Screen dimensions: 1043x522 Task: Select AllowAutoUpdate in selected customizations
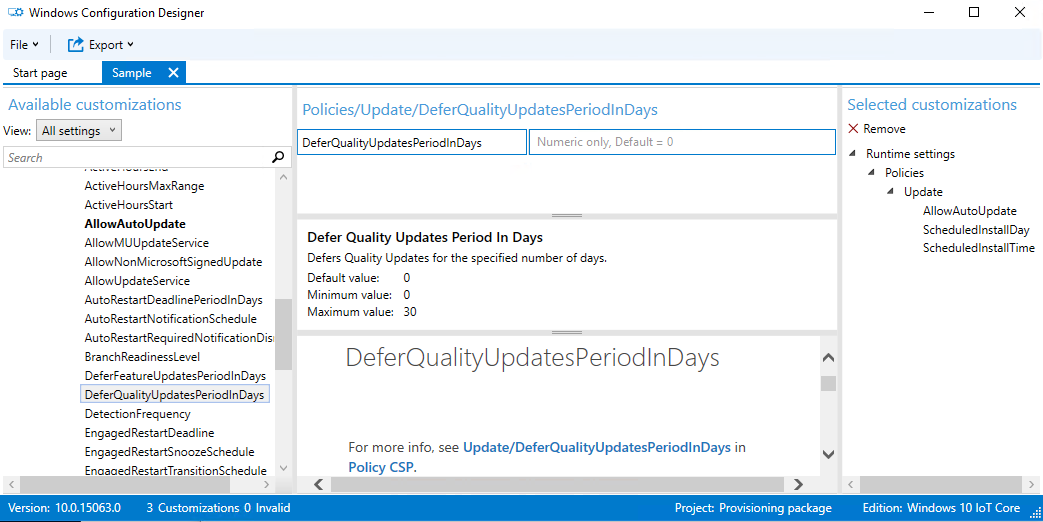coord(969,211)
